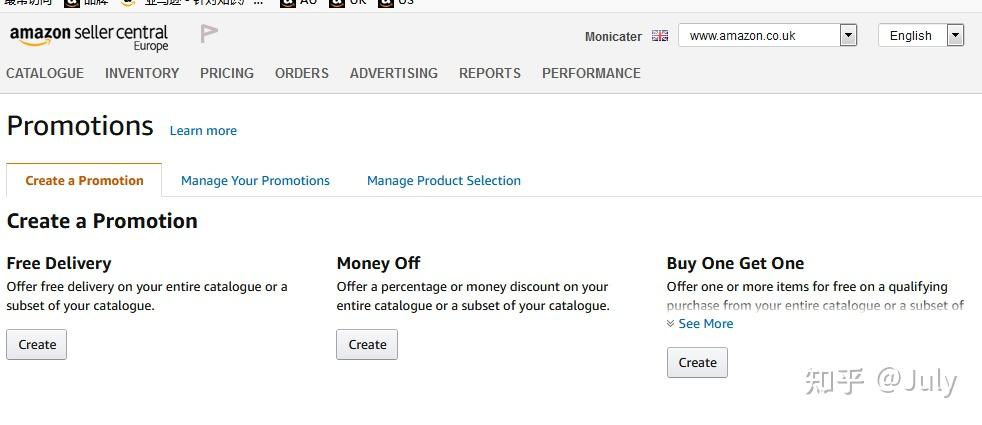Click the UK flag icon next to Monicater

coord(660,36)
